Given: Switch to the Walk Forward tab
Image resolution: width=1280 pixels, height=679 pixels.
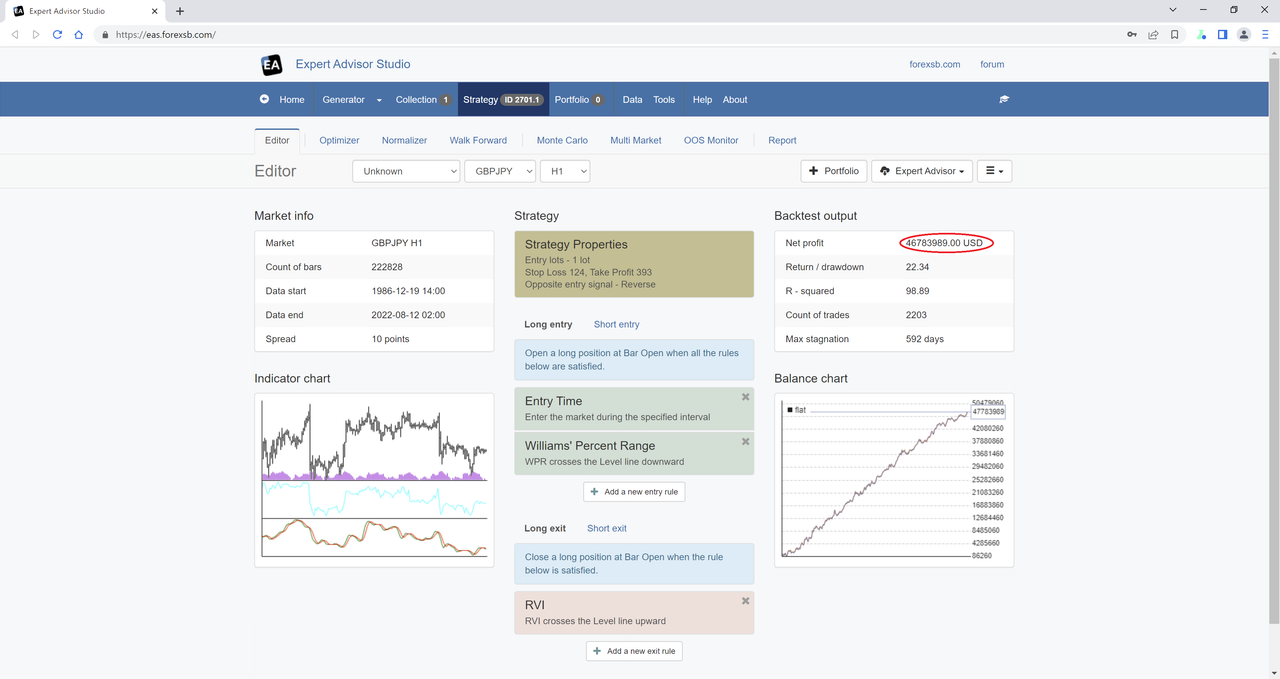Looking at the screenshot, I should click(478, 141).
